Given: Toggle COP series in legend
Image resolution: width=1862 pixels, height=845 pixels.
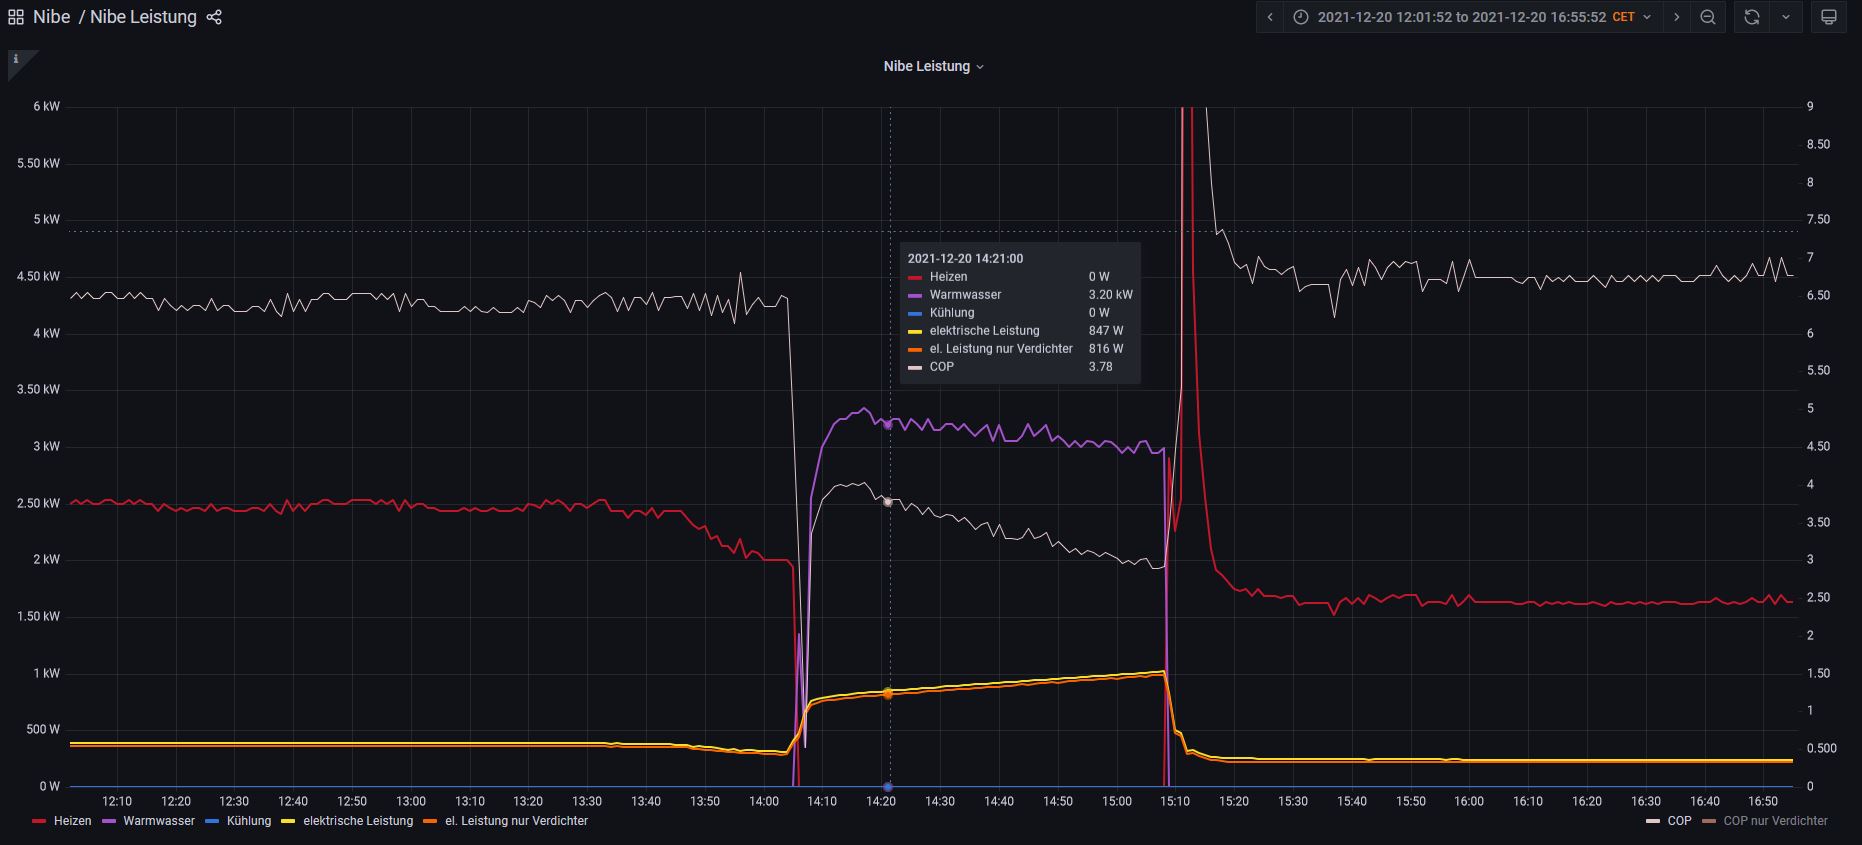Looking at the screenshot, I should pyautogui.click(x=1679, y=821).
